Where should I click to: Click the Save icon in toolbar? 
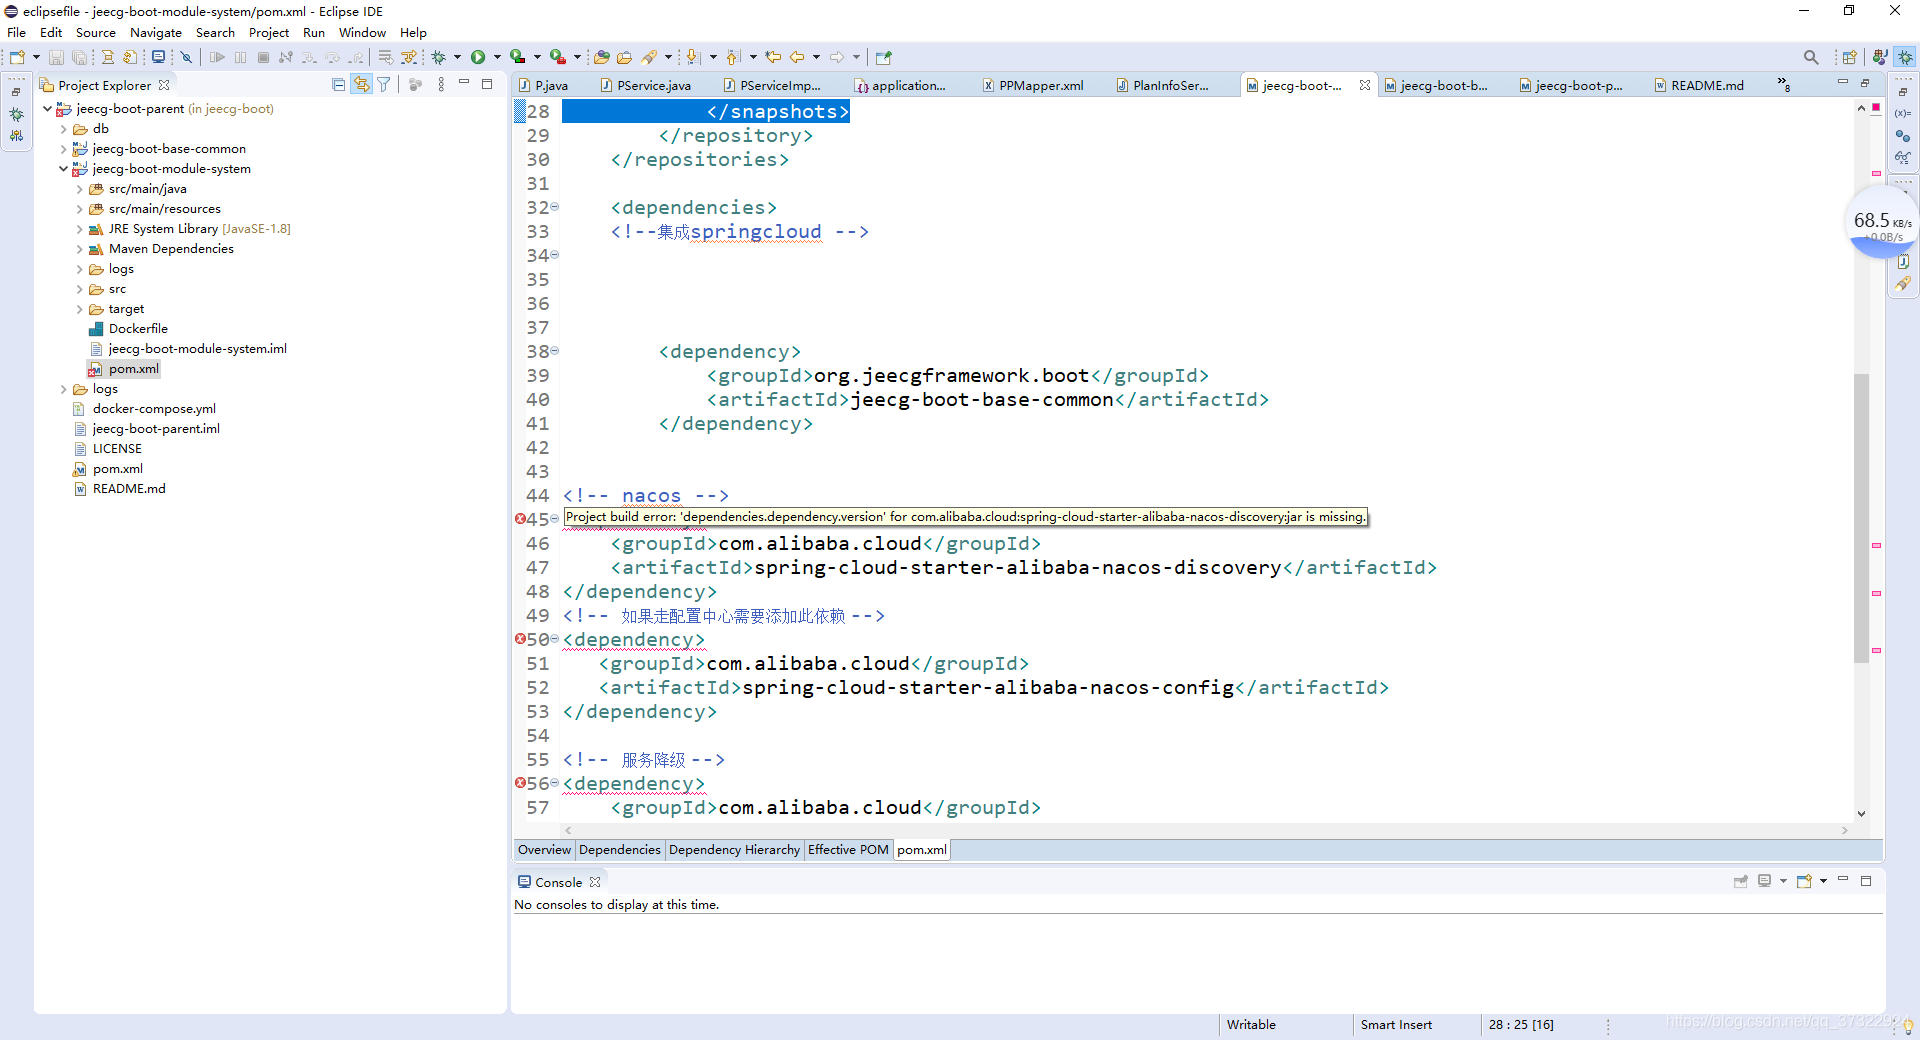click(56, 57)
